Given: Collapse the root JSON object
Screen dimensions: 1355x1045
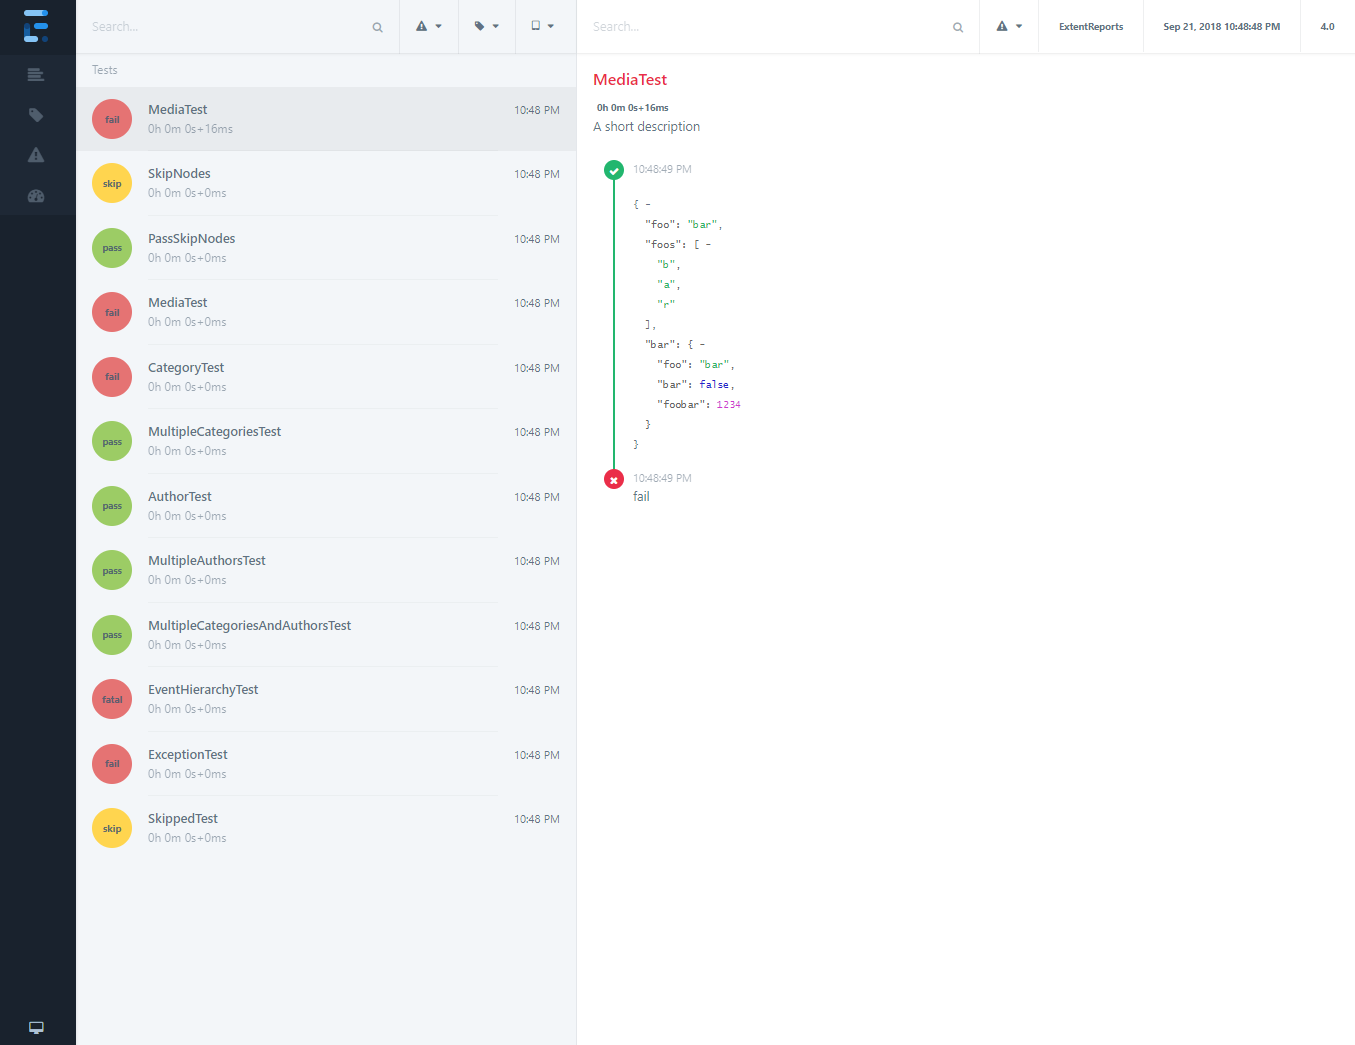Looking at the screenshot, I should [648, 204].
